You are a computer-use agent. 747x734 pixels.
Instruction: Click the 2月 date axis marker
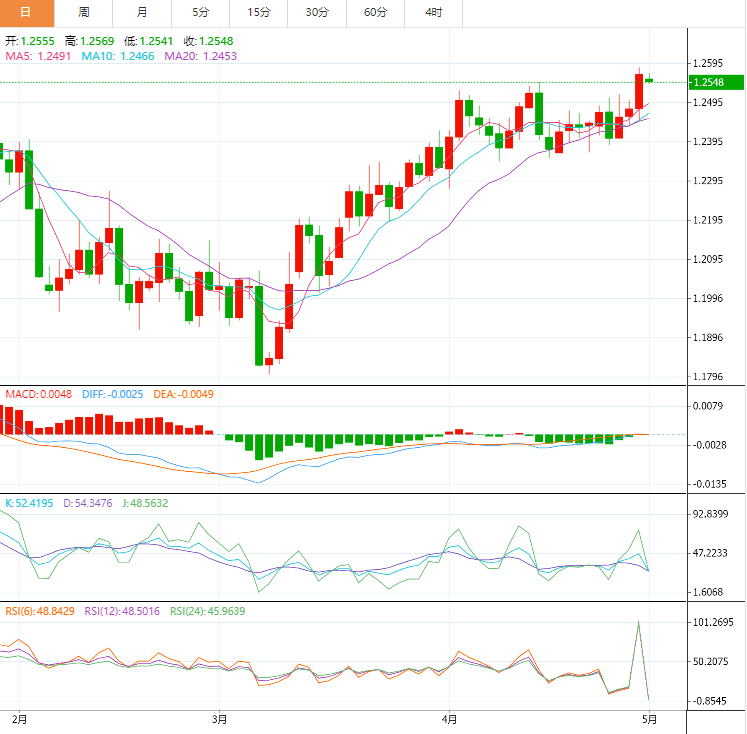pos(19,719)
